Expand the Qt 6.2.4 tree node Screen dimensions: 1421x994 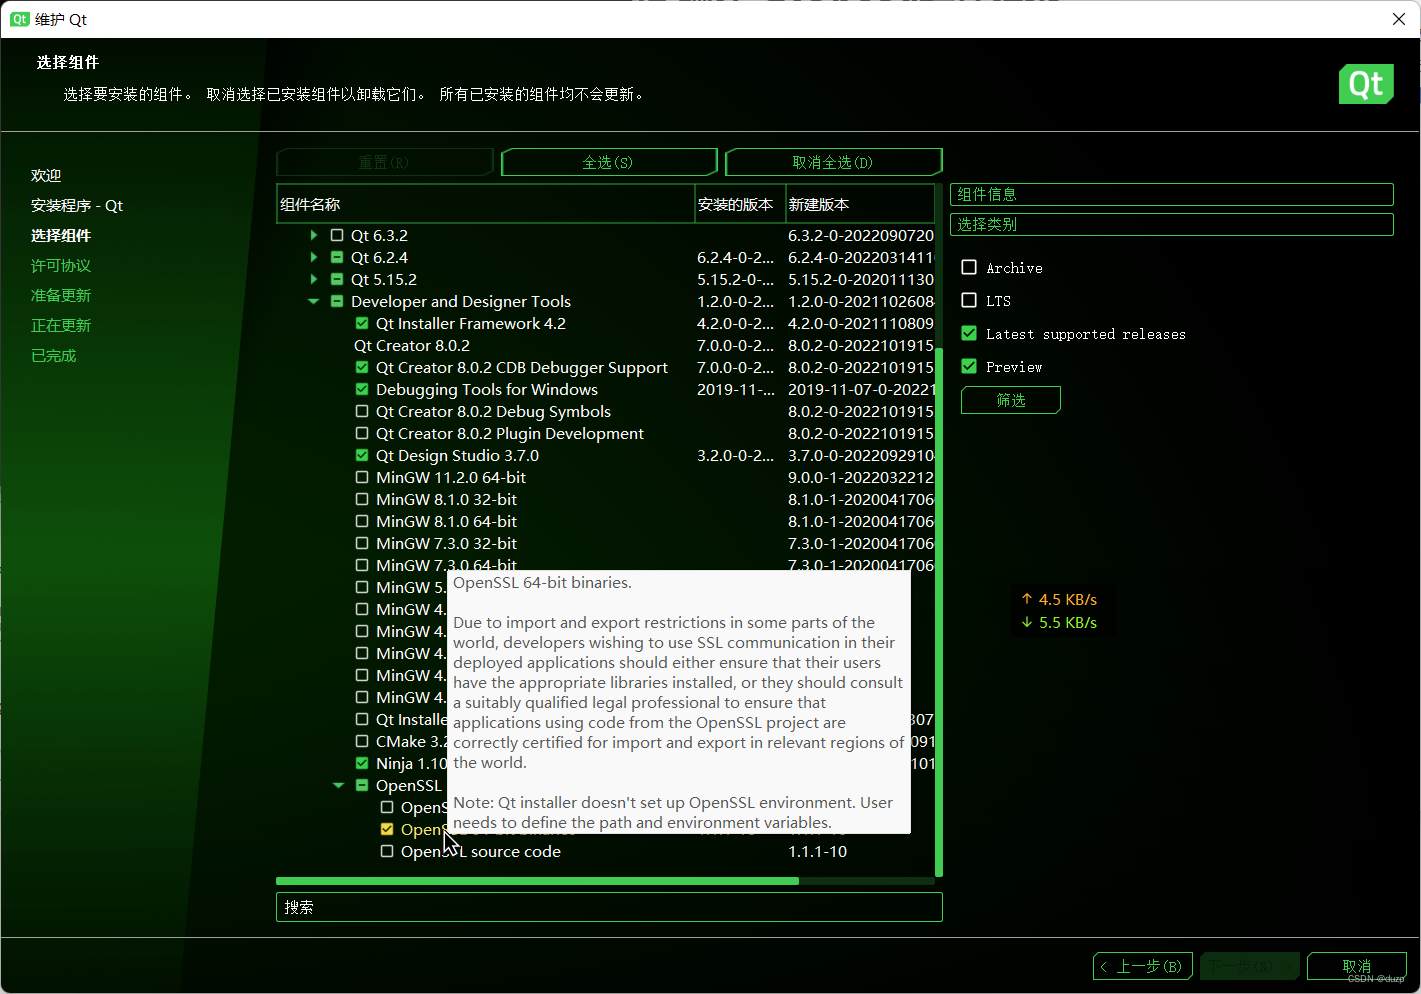[314, 257]
